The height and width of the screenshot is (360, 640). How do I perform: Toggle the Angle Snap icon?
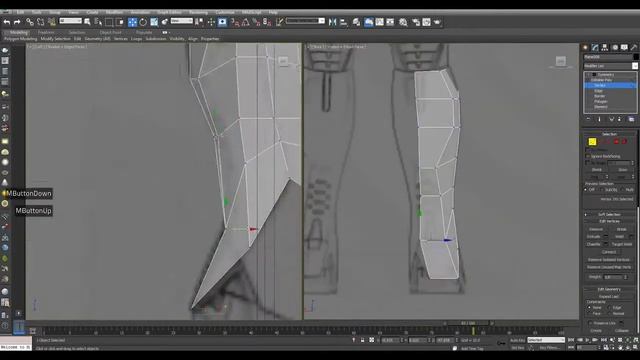(x=245, y=22)
